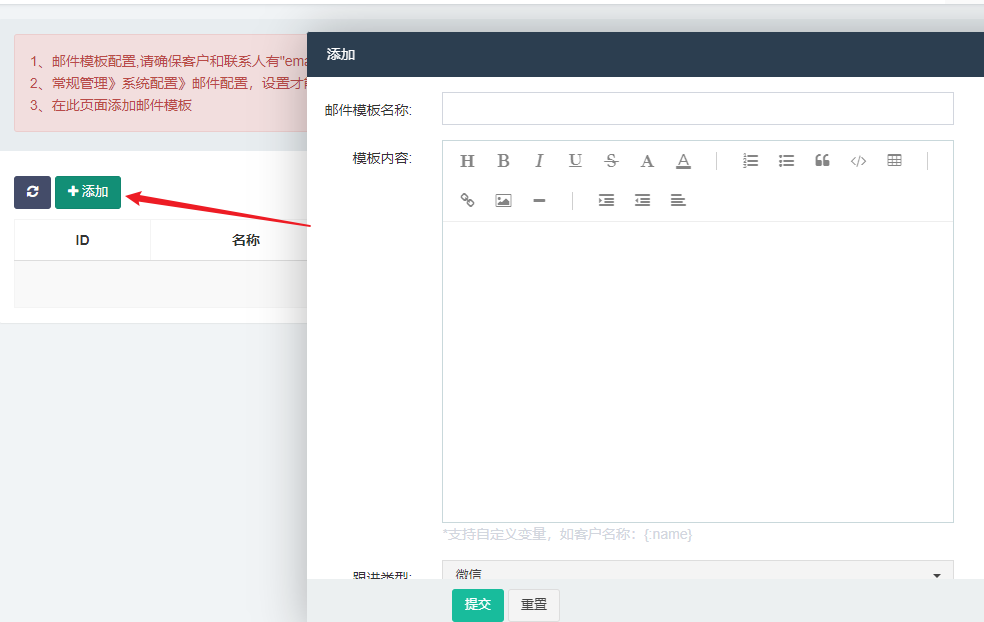Click the +添加 add button

point(88,192)
